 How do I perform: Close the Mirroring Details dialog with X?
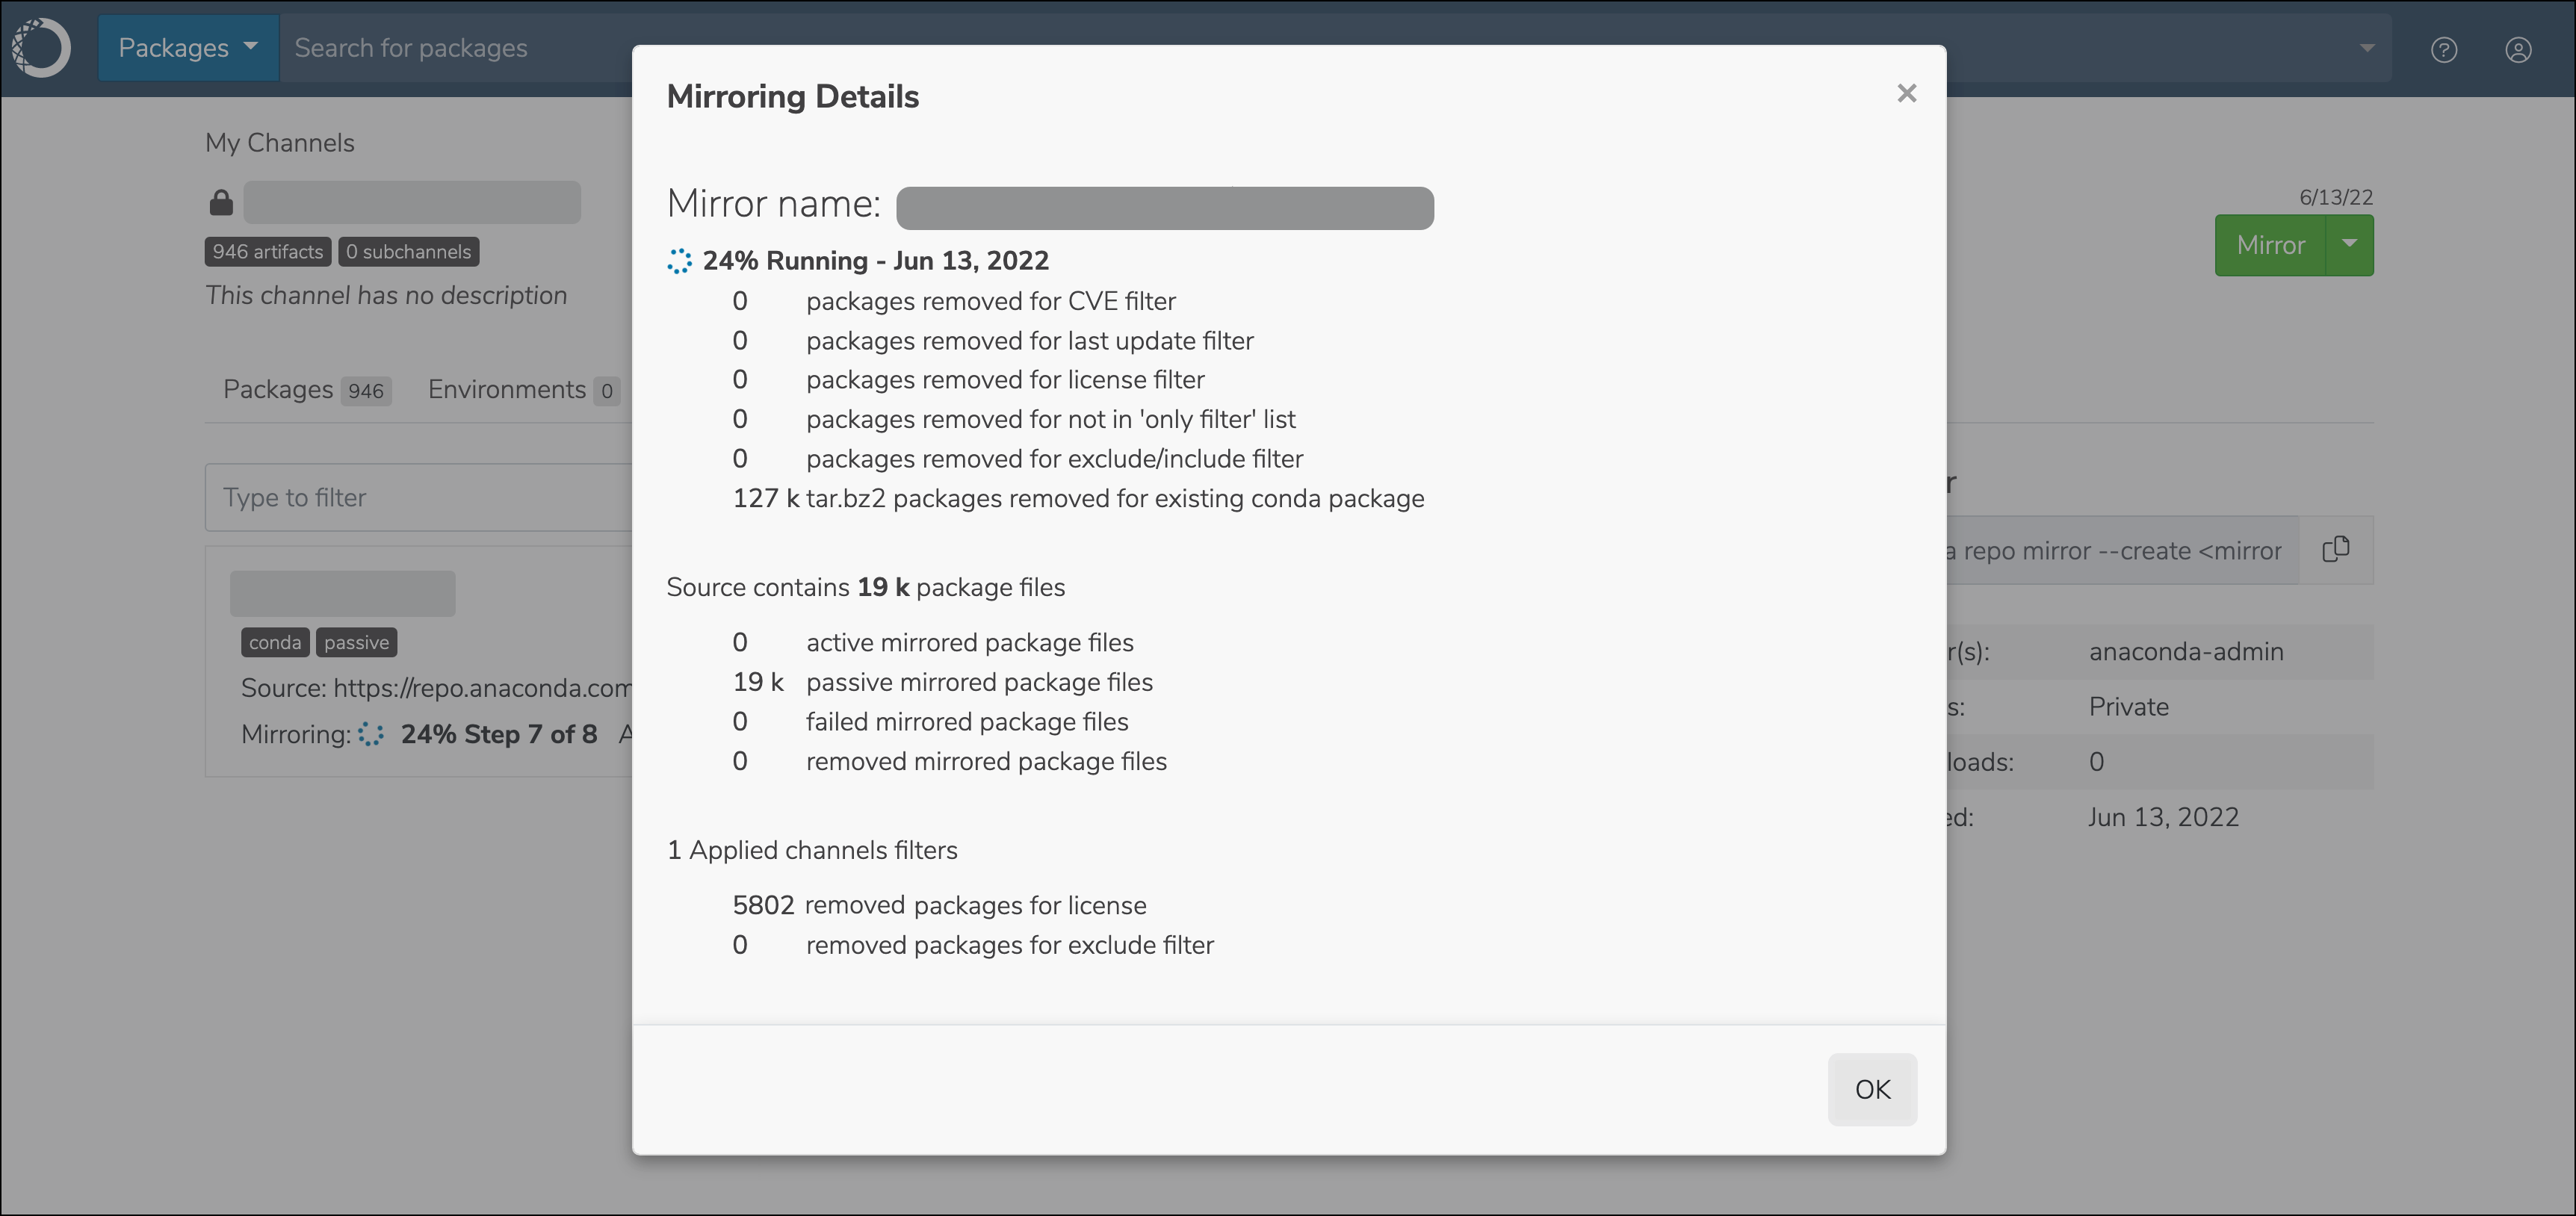[1906, 93]
